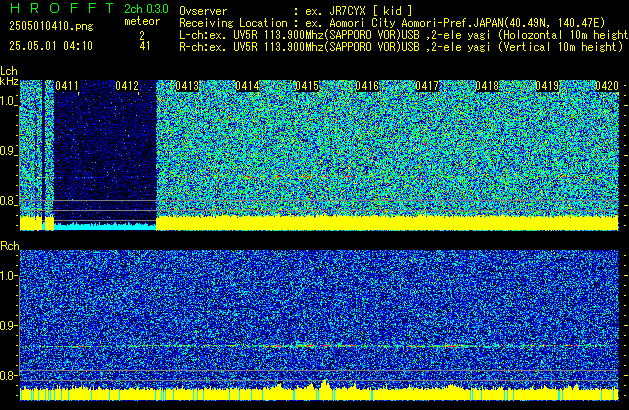Click the L-ch receiver description line
This screenshot has height=410, width=629.
pos(404,35)
